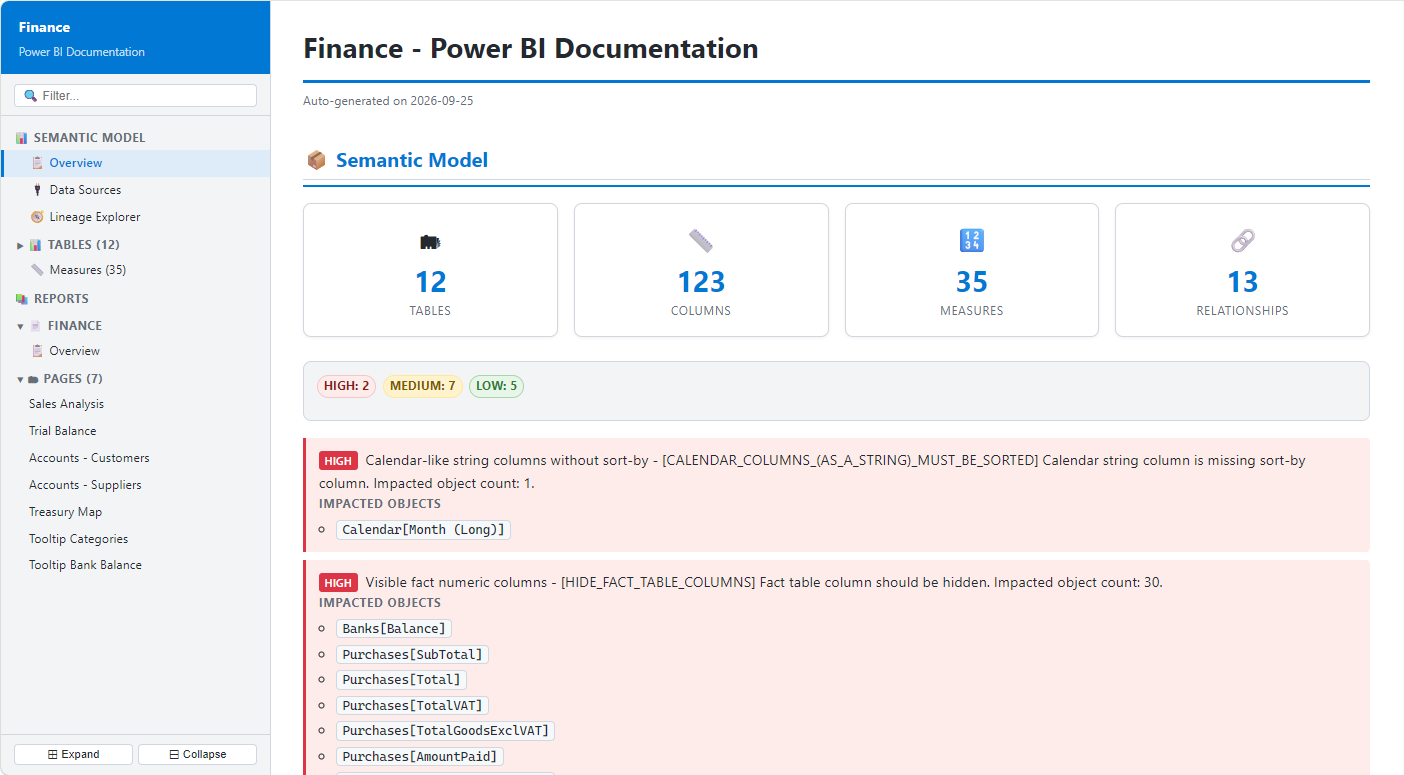The height and width of the screenshot is (775, 1404).
Task: Click the Semantic Model section heading
Action: tap(412, 160)
